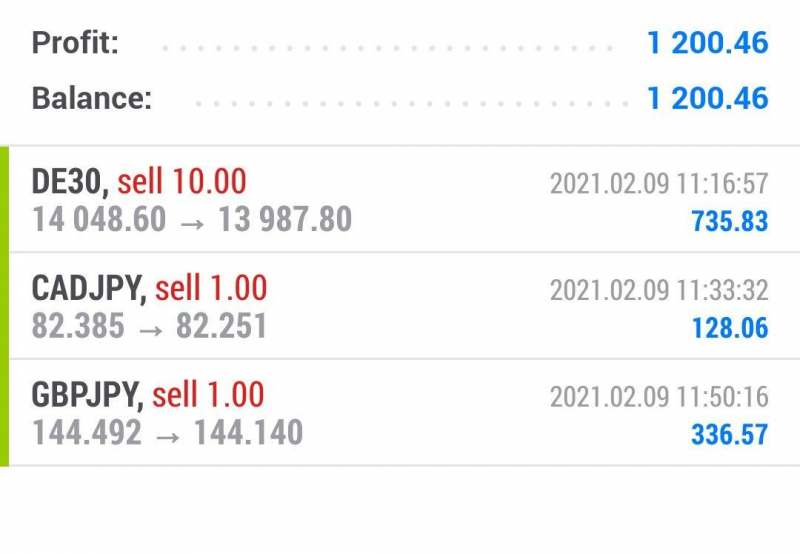Click CADJPY profit value 128.06
This screenshot has width=800, height=554.
[x=729, y=327]
